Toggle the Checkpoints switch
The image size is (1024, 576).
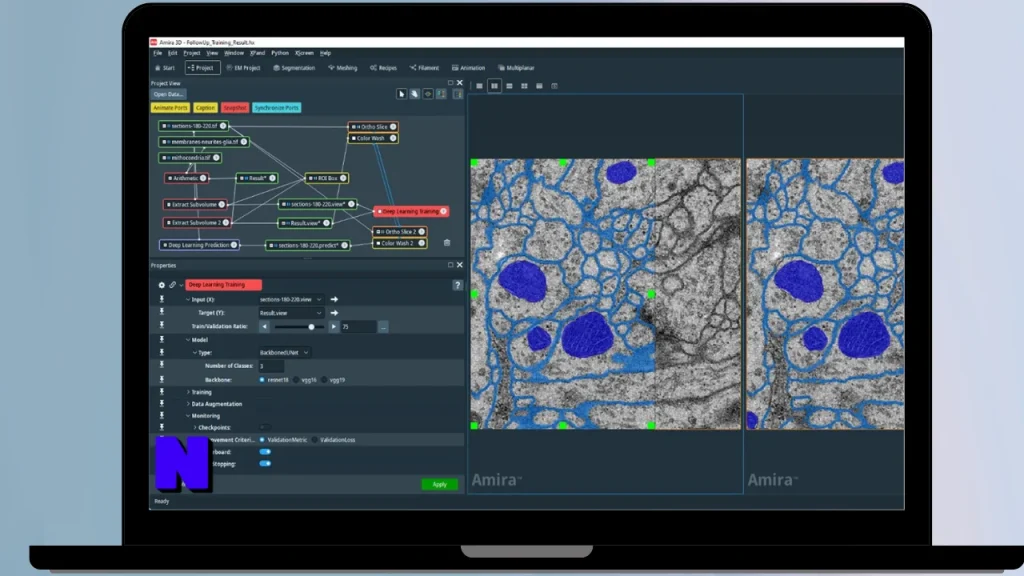[264, 427]
